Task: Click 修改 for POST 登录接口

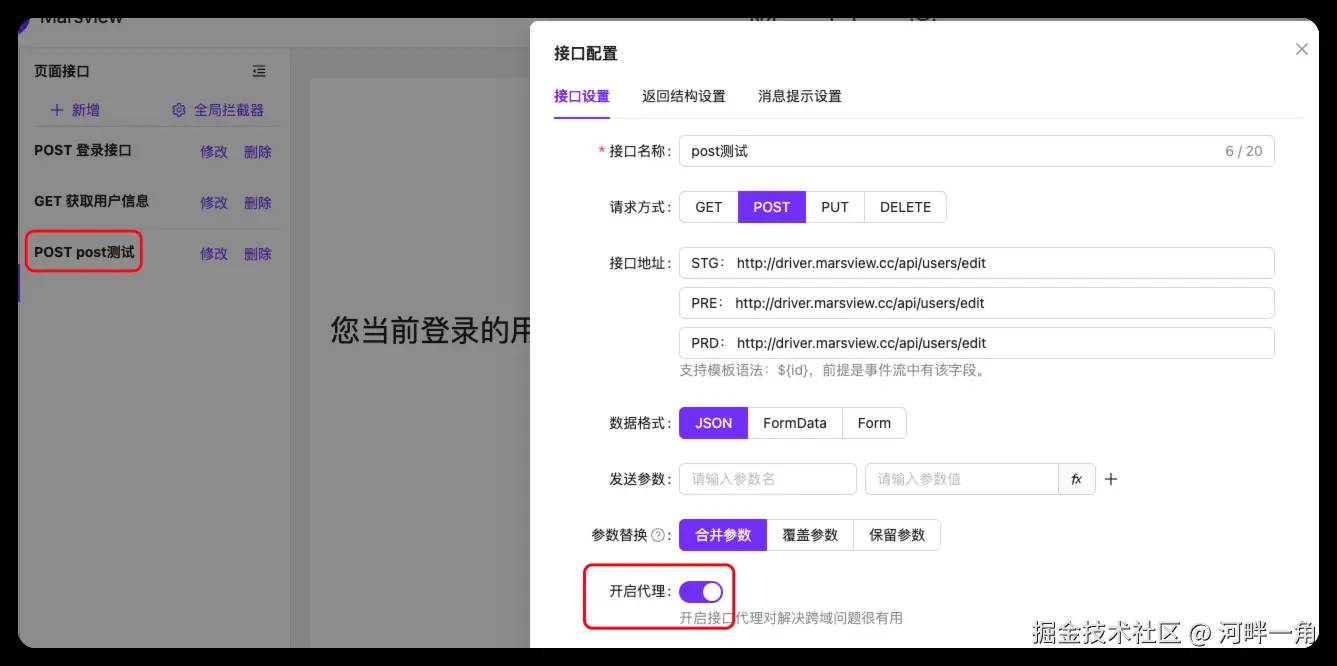Action: tap(214, 152)
